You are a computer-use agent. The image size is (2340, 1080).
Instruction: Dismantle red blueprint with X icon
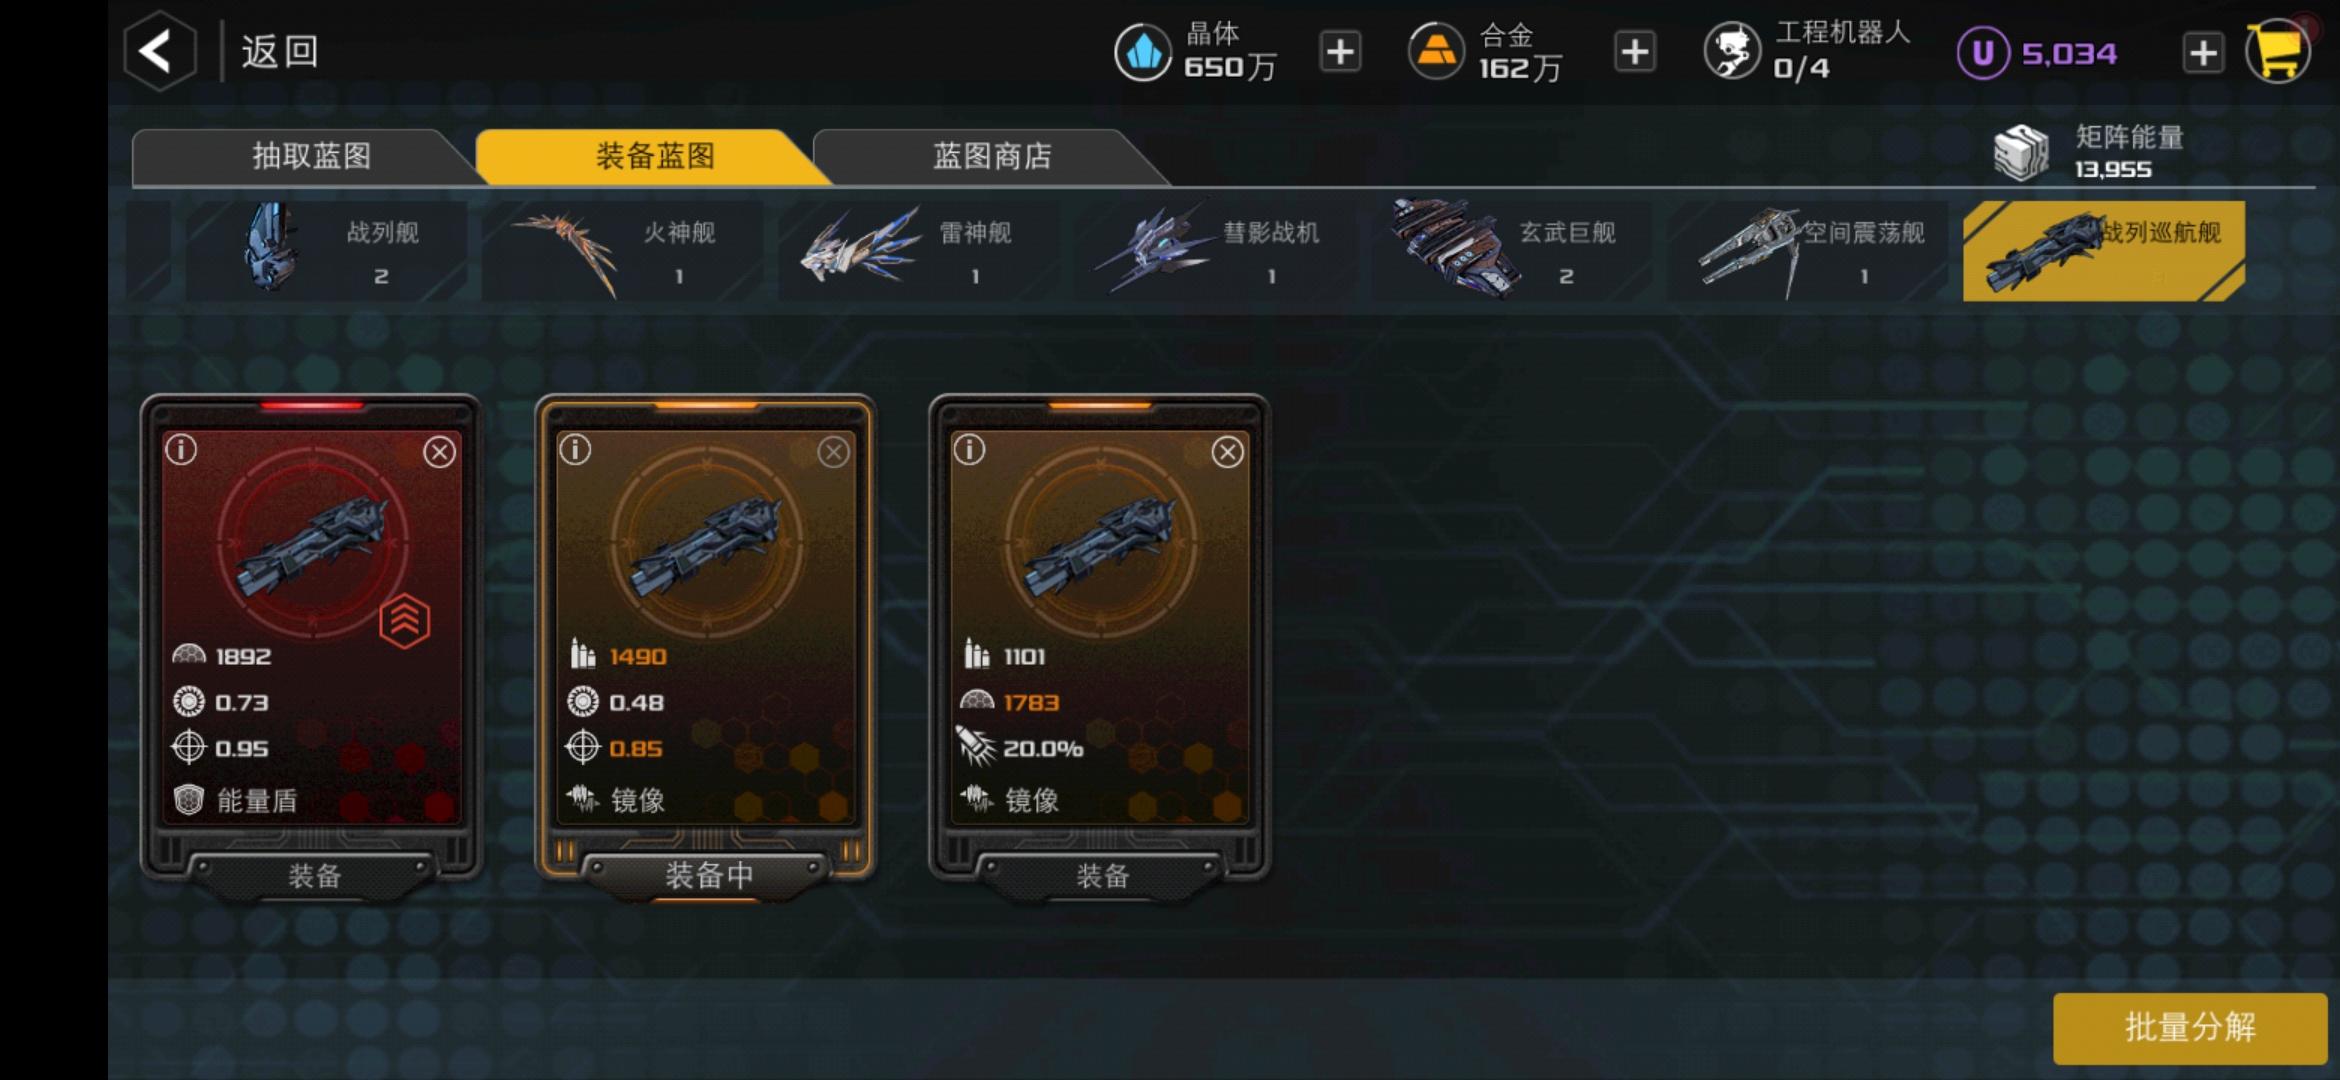439,452
